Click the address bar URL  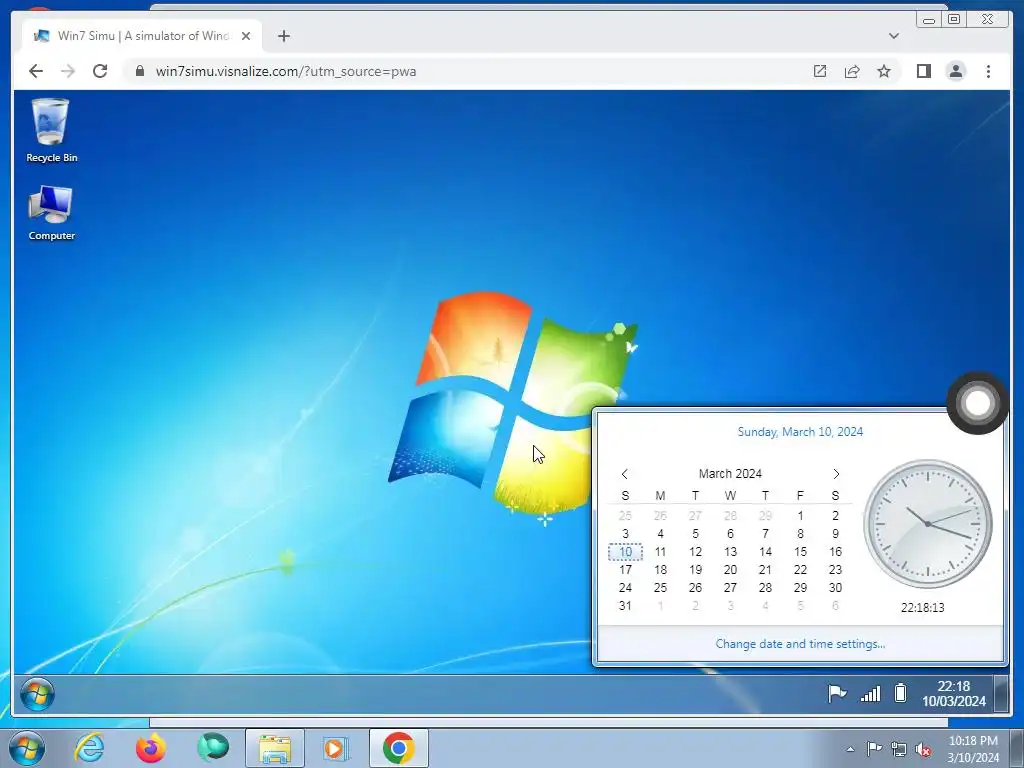click(x=285, y=71)
